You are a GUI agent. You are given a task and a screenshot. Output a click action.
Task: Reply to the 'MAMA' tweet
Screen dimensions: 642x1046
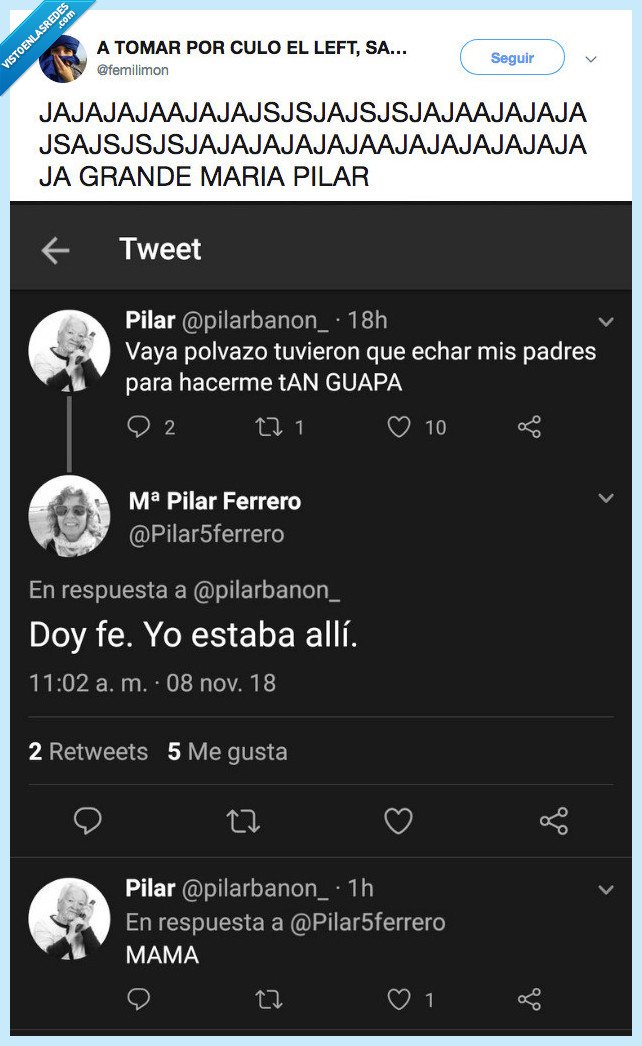[138, 1000]
